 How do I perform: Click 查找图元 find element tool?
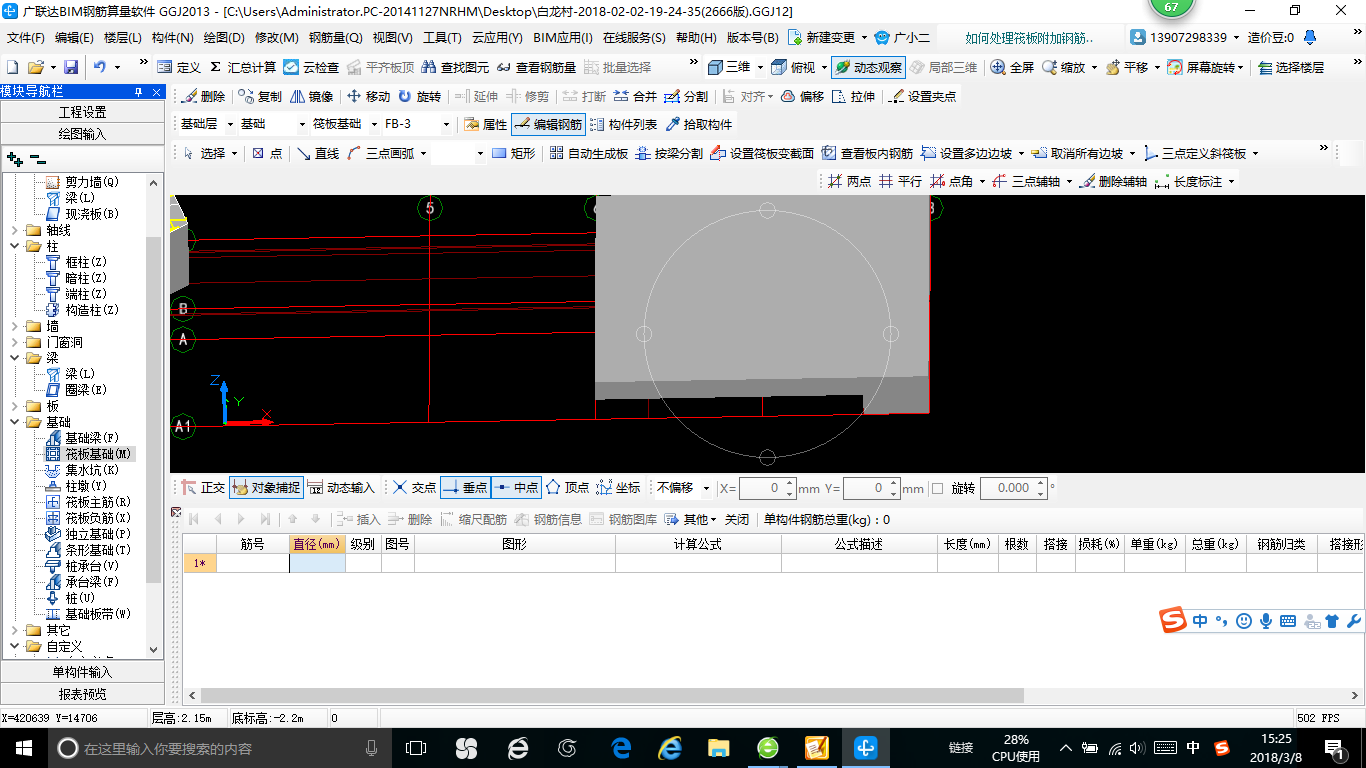click(x=455, y=67)
